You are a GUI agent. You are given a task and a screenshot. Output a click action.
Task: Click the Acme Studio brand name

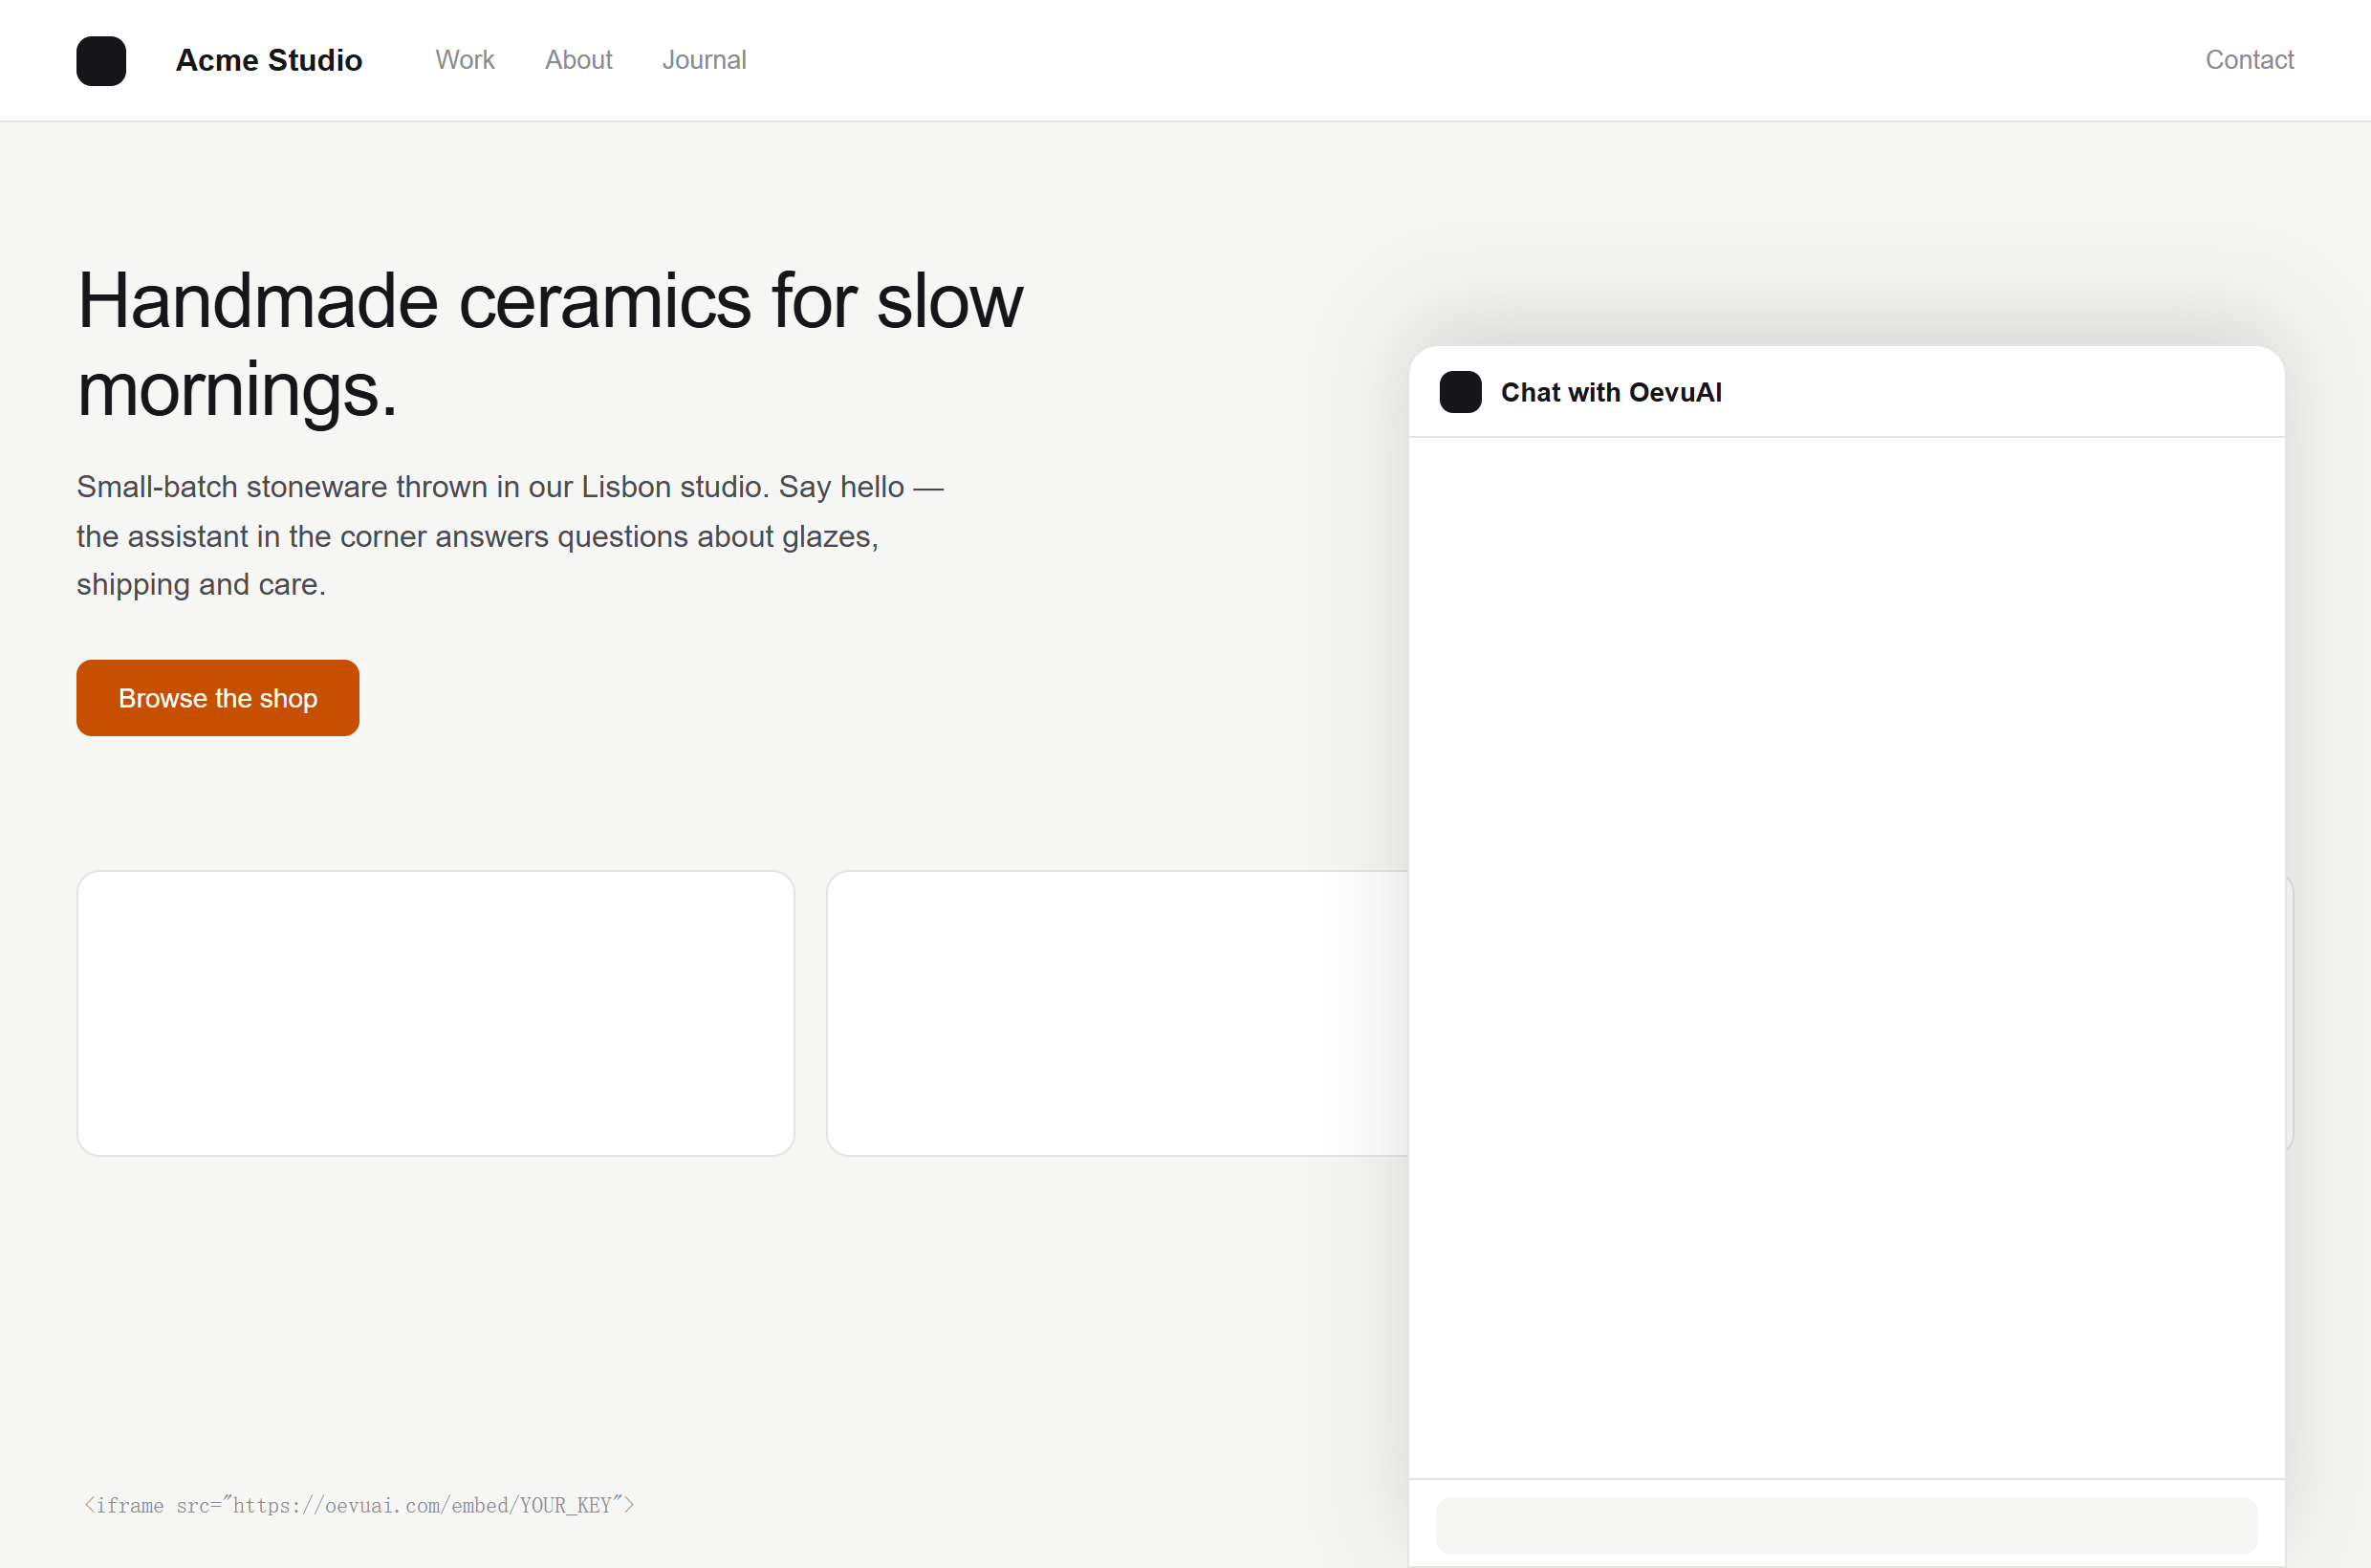click(x=269, y=60)
